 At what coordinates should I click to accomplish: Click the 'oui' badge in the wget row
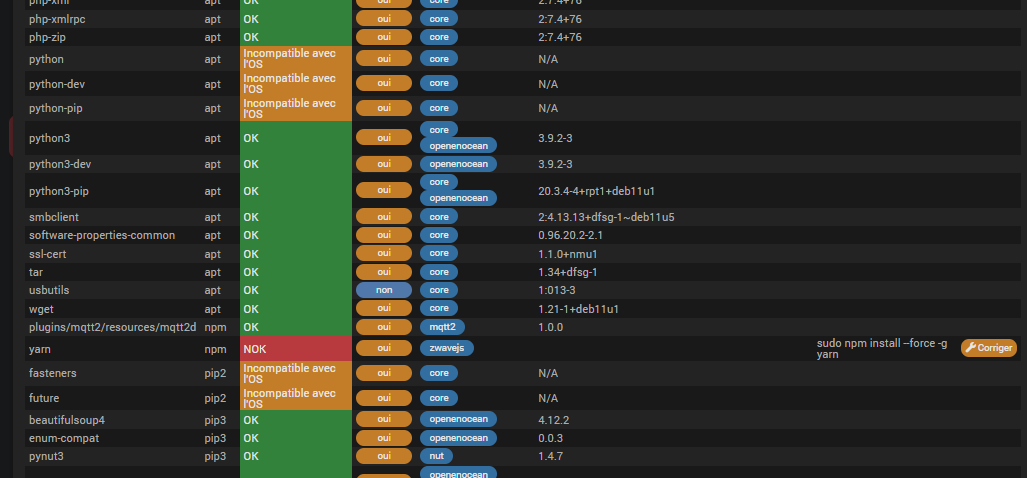(384, 308)
